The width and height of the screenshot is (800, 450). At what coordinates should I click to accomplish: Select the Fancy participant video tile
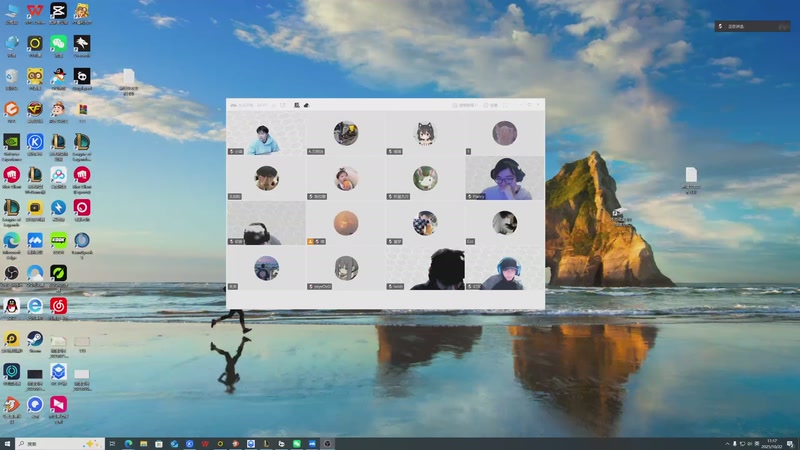[x=505, y=178]
